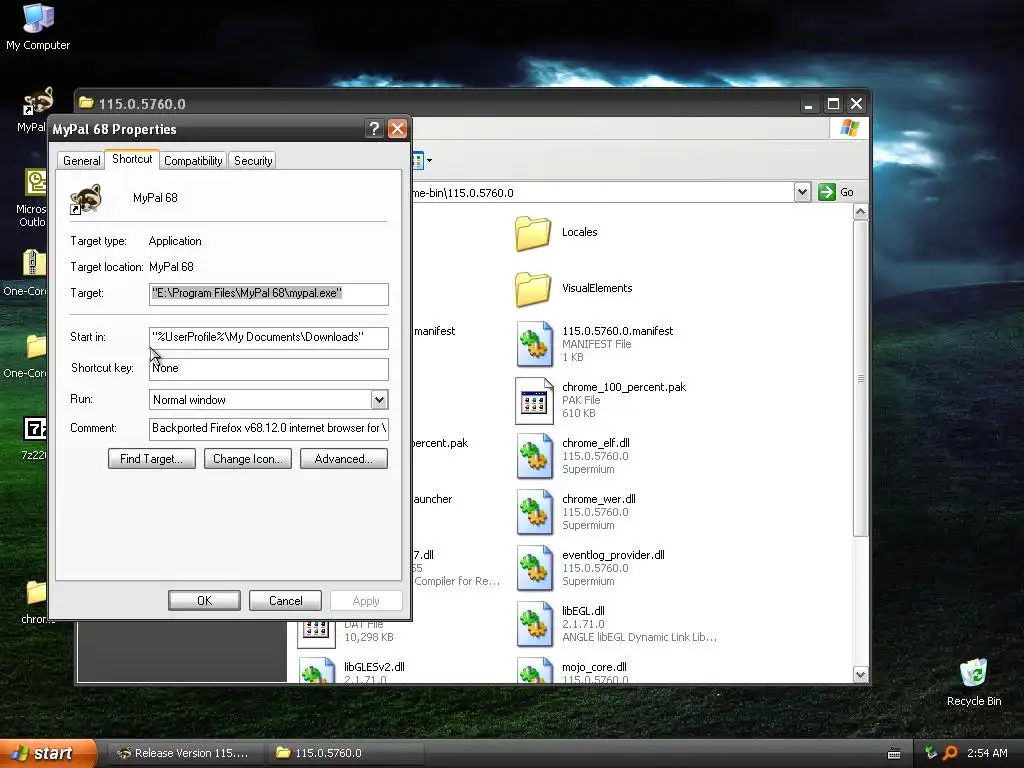Open Microsoft Outlook desktop icon
Screen dimensions: 1024x768
tap(36, 182)
